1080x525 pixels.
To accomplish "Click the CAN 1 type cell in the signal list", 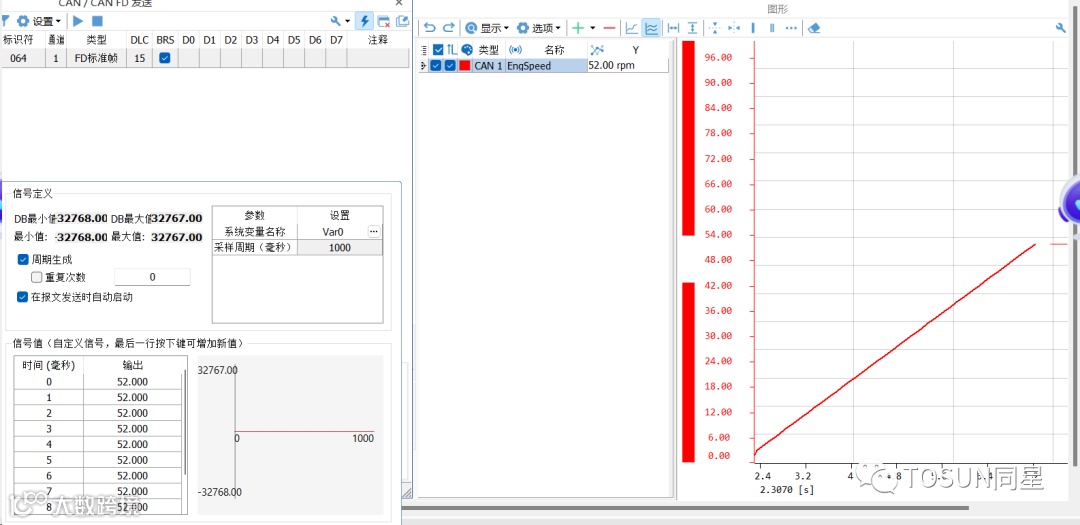I will click(x=488, y=65).
